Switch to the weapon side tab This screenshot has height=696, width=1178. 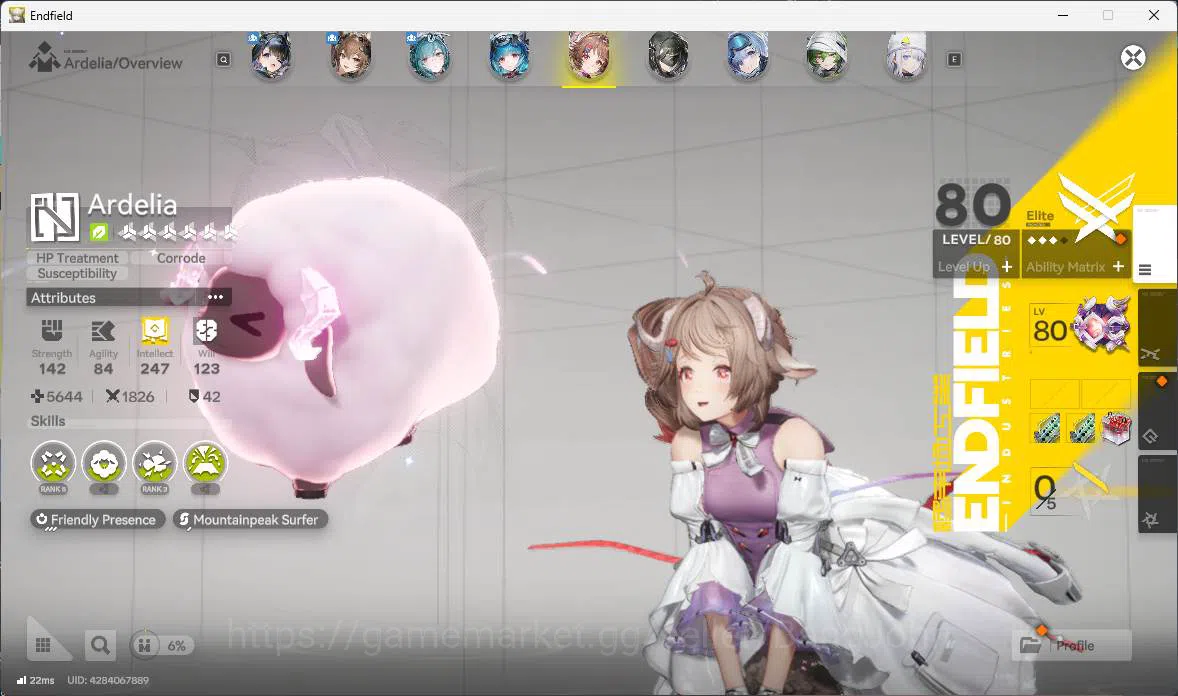coord(1157,328)
